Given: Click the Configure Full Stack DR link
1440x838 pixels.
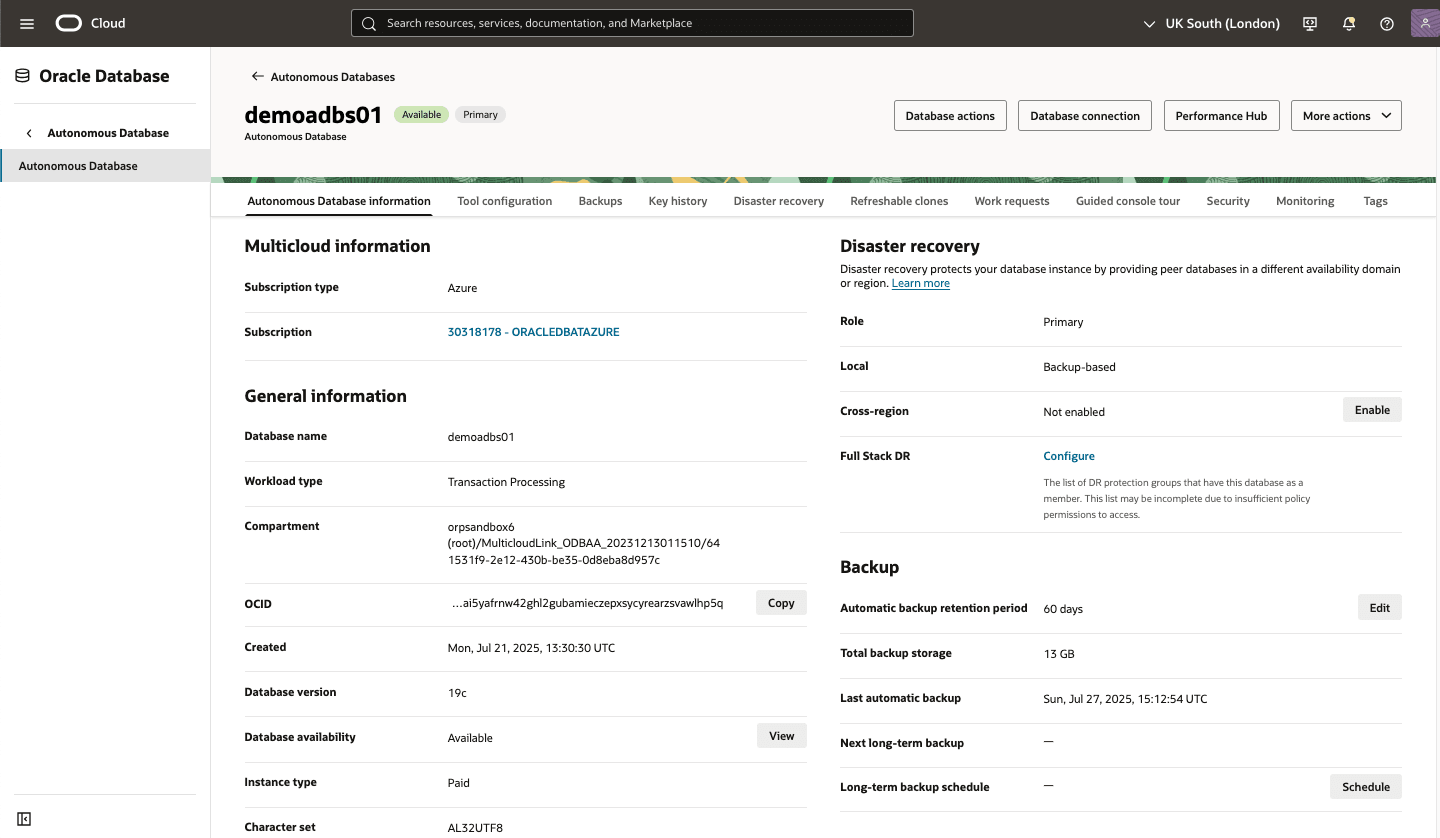Looking at the screenshot, I should click(1068, 455).
